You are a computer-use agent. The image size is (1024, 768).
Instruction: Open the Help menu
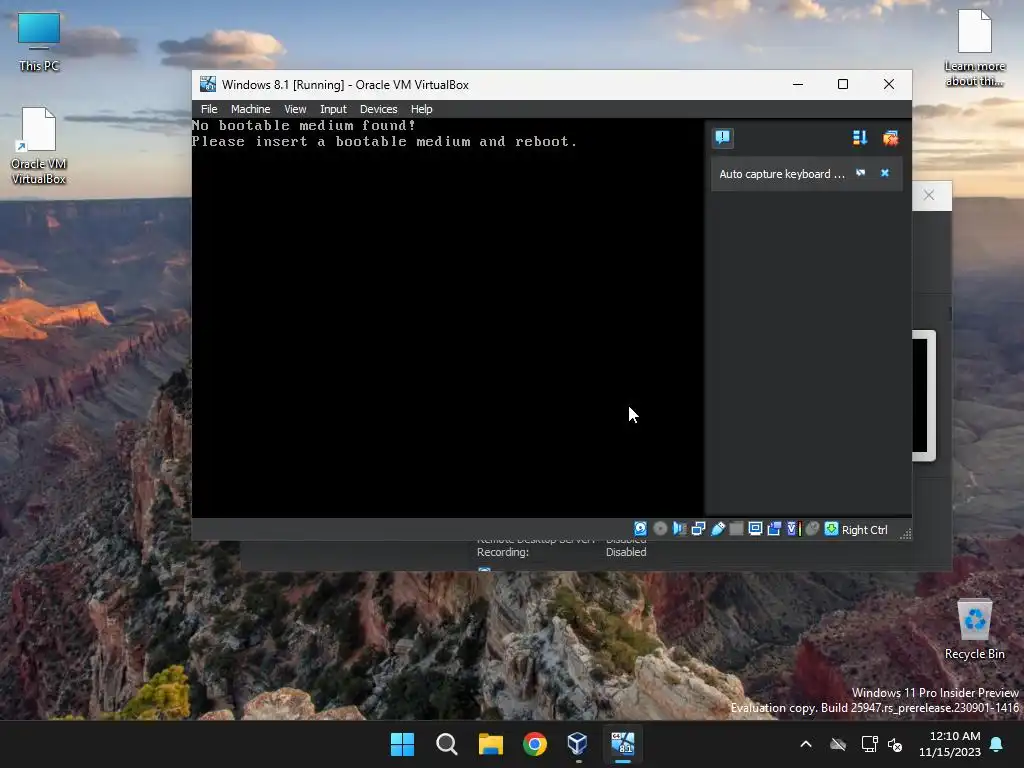tap(421, 109)
